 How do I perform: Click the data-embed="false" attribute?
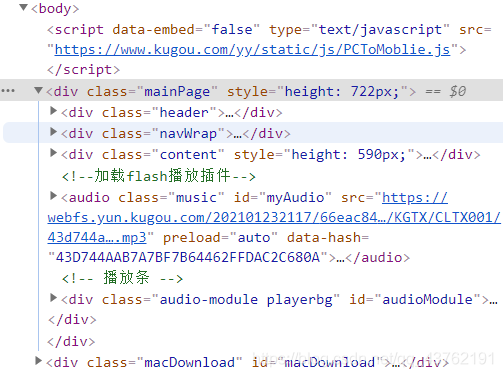(x=186, y=30)
